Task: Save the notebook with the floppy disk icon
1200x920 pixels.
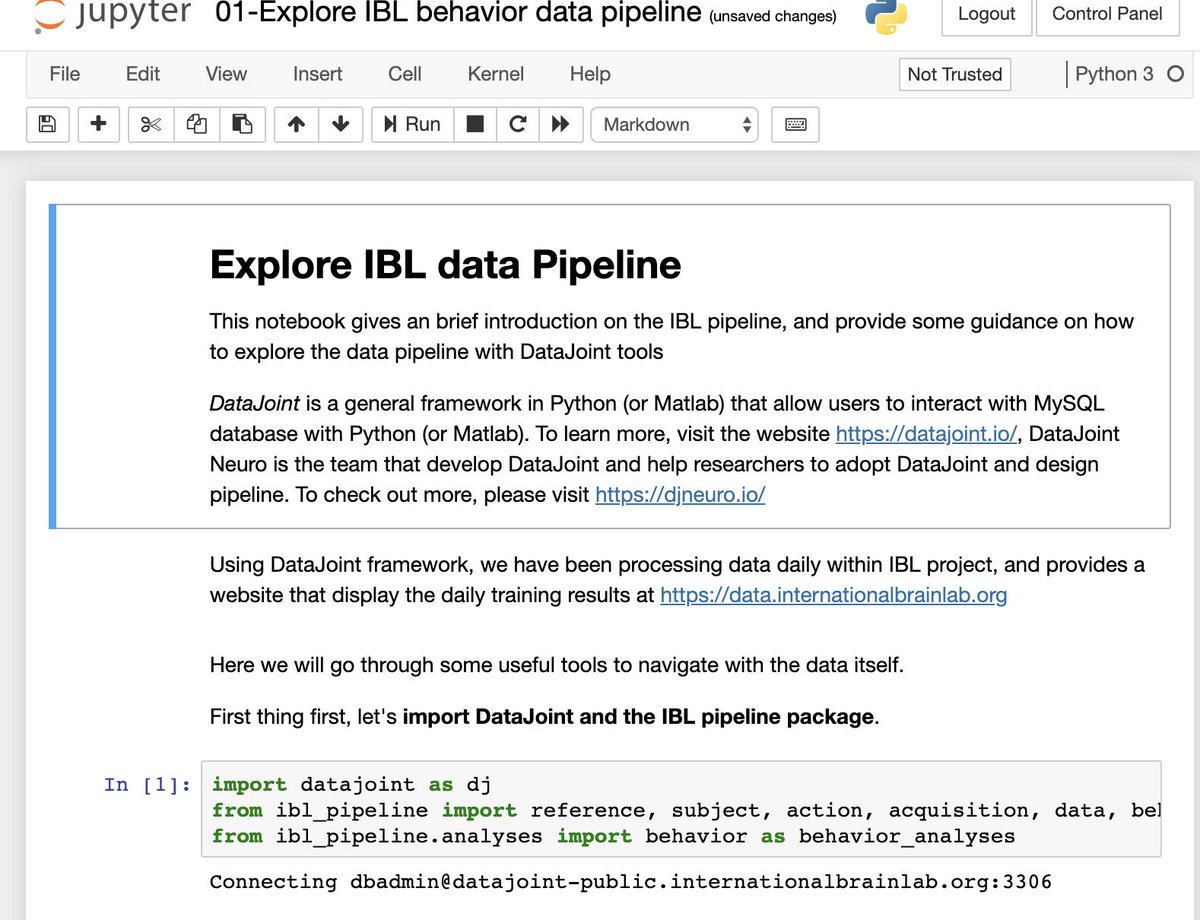Action: (x=46, y=124)
